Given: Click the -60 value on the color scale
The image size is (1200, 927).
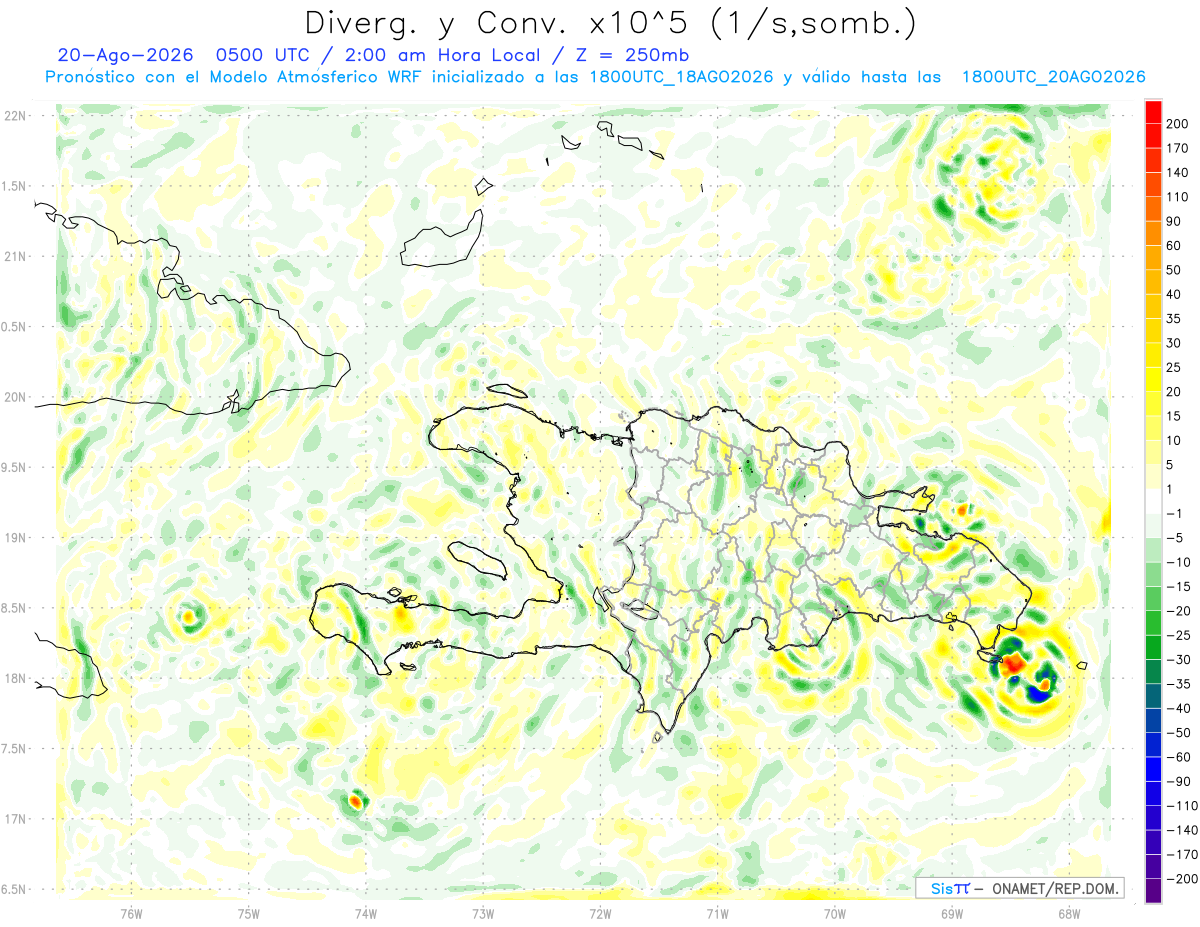Looking at the screenshot, I should pos(1178,758).
